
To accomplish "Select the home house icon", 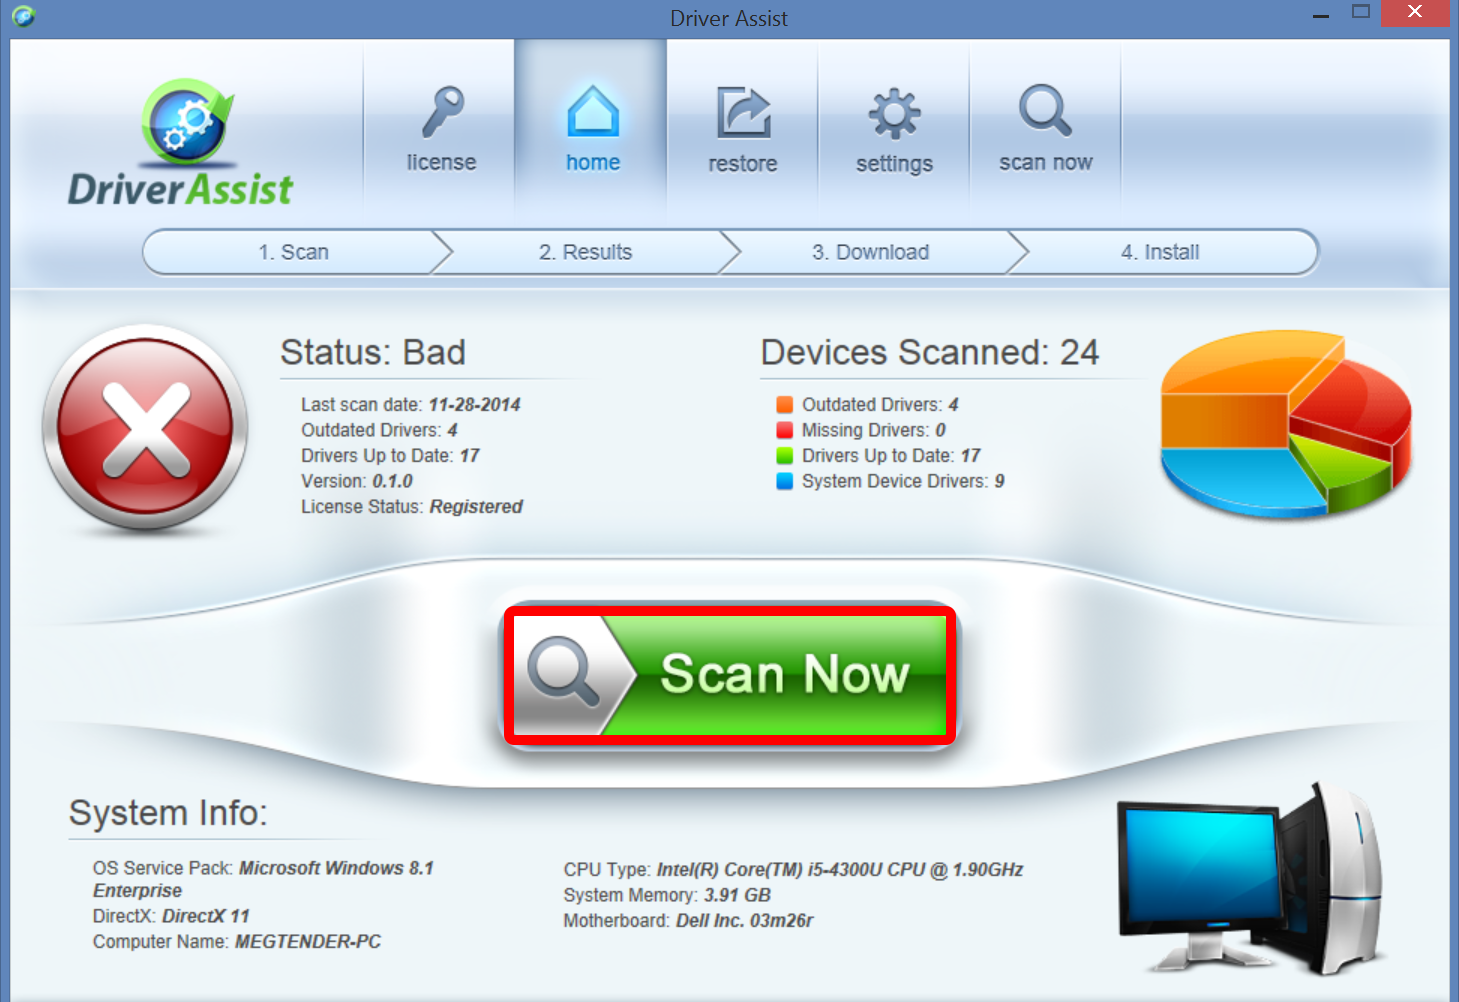I will click(593, 111).
